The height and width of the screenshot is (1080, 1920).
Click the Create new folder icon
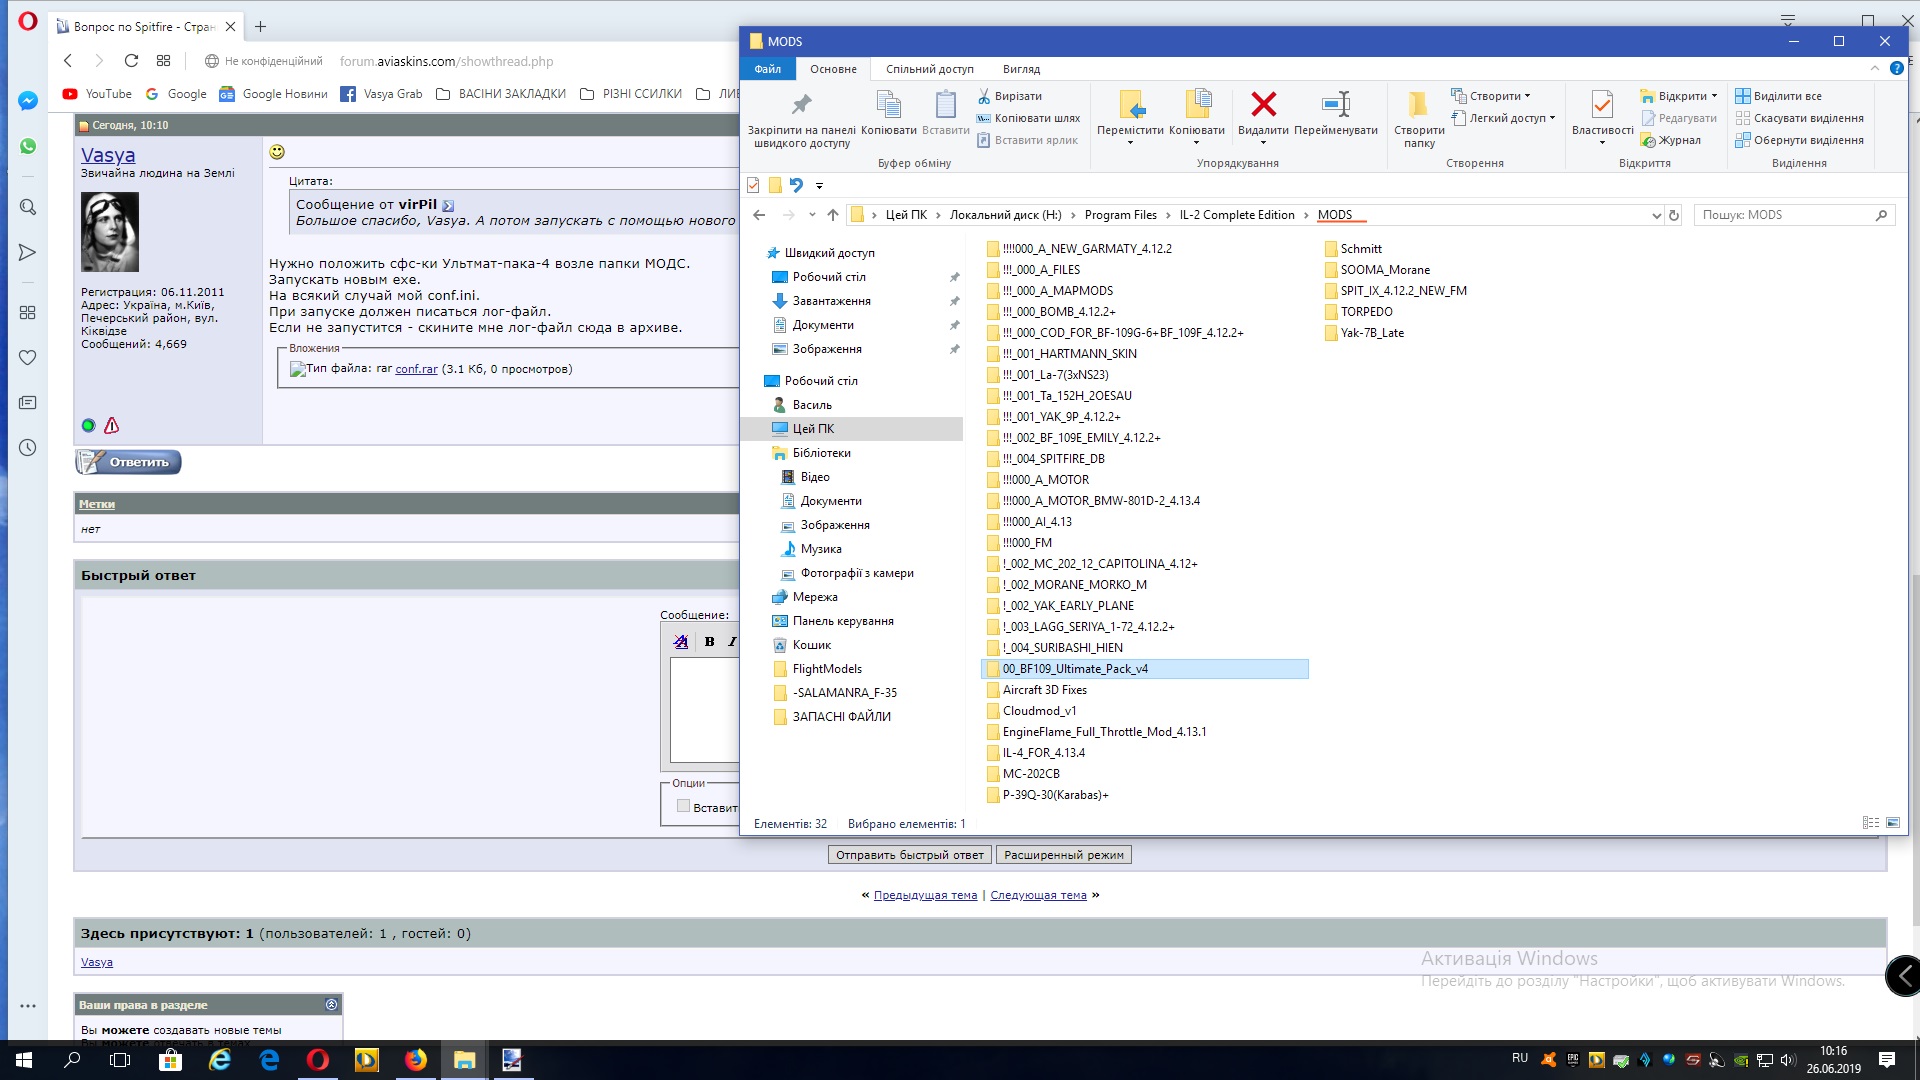click(1418, 104)
